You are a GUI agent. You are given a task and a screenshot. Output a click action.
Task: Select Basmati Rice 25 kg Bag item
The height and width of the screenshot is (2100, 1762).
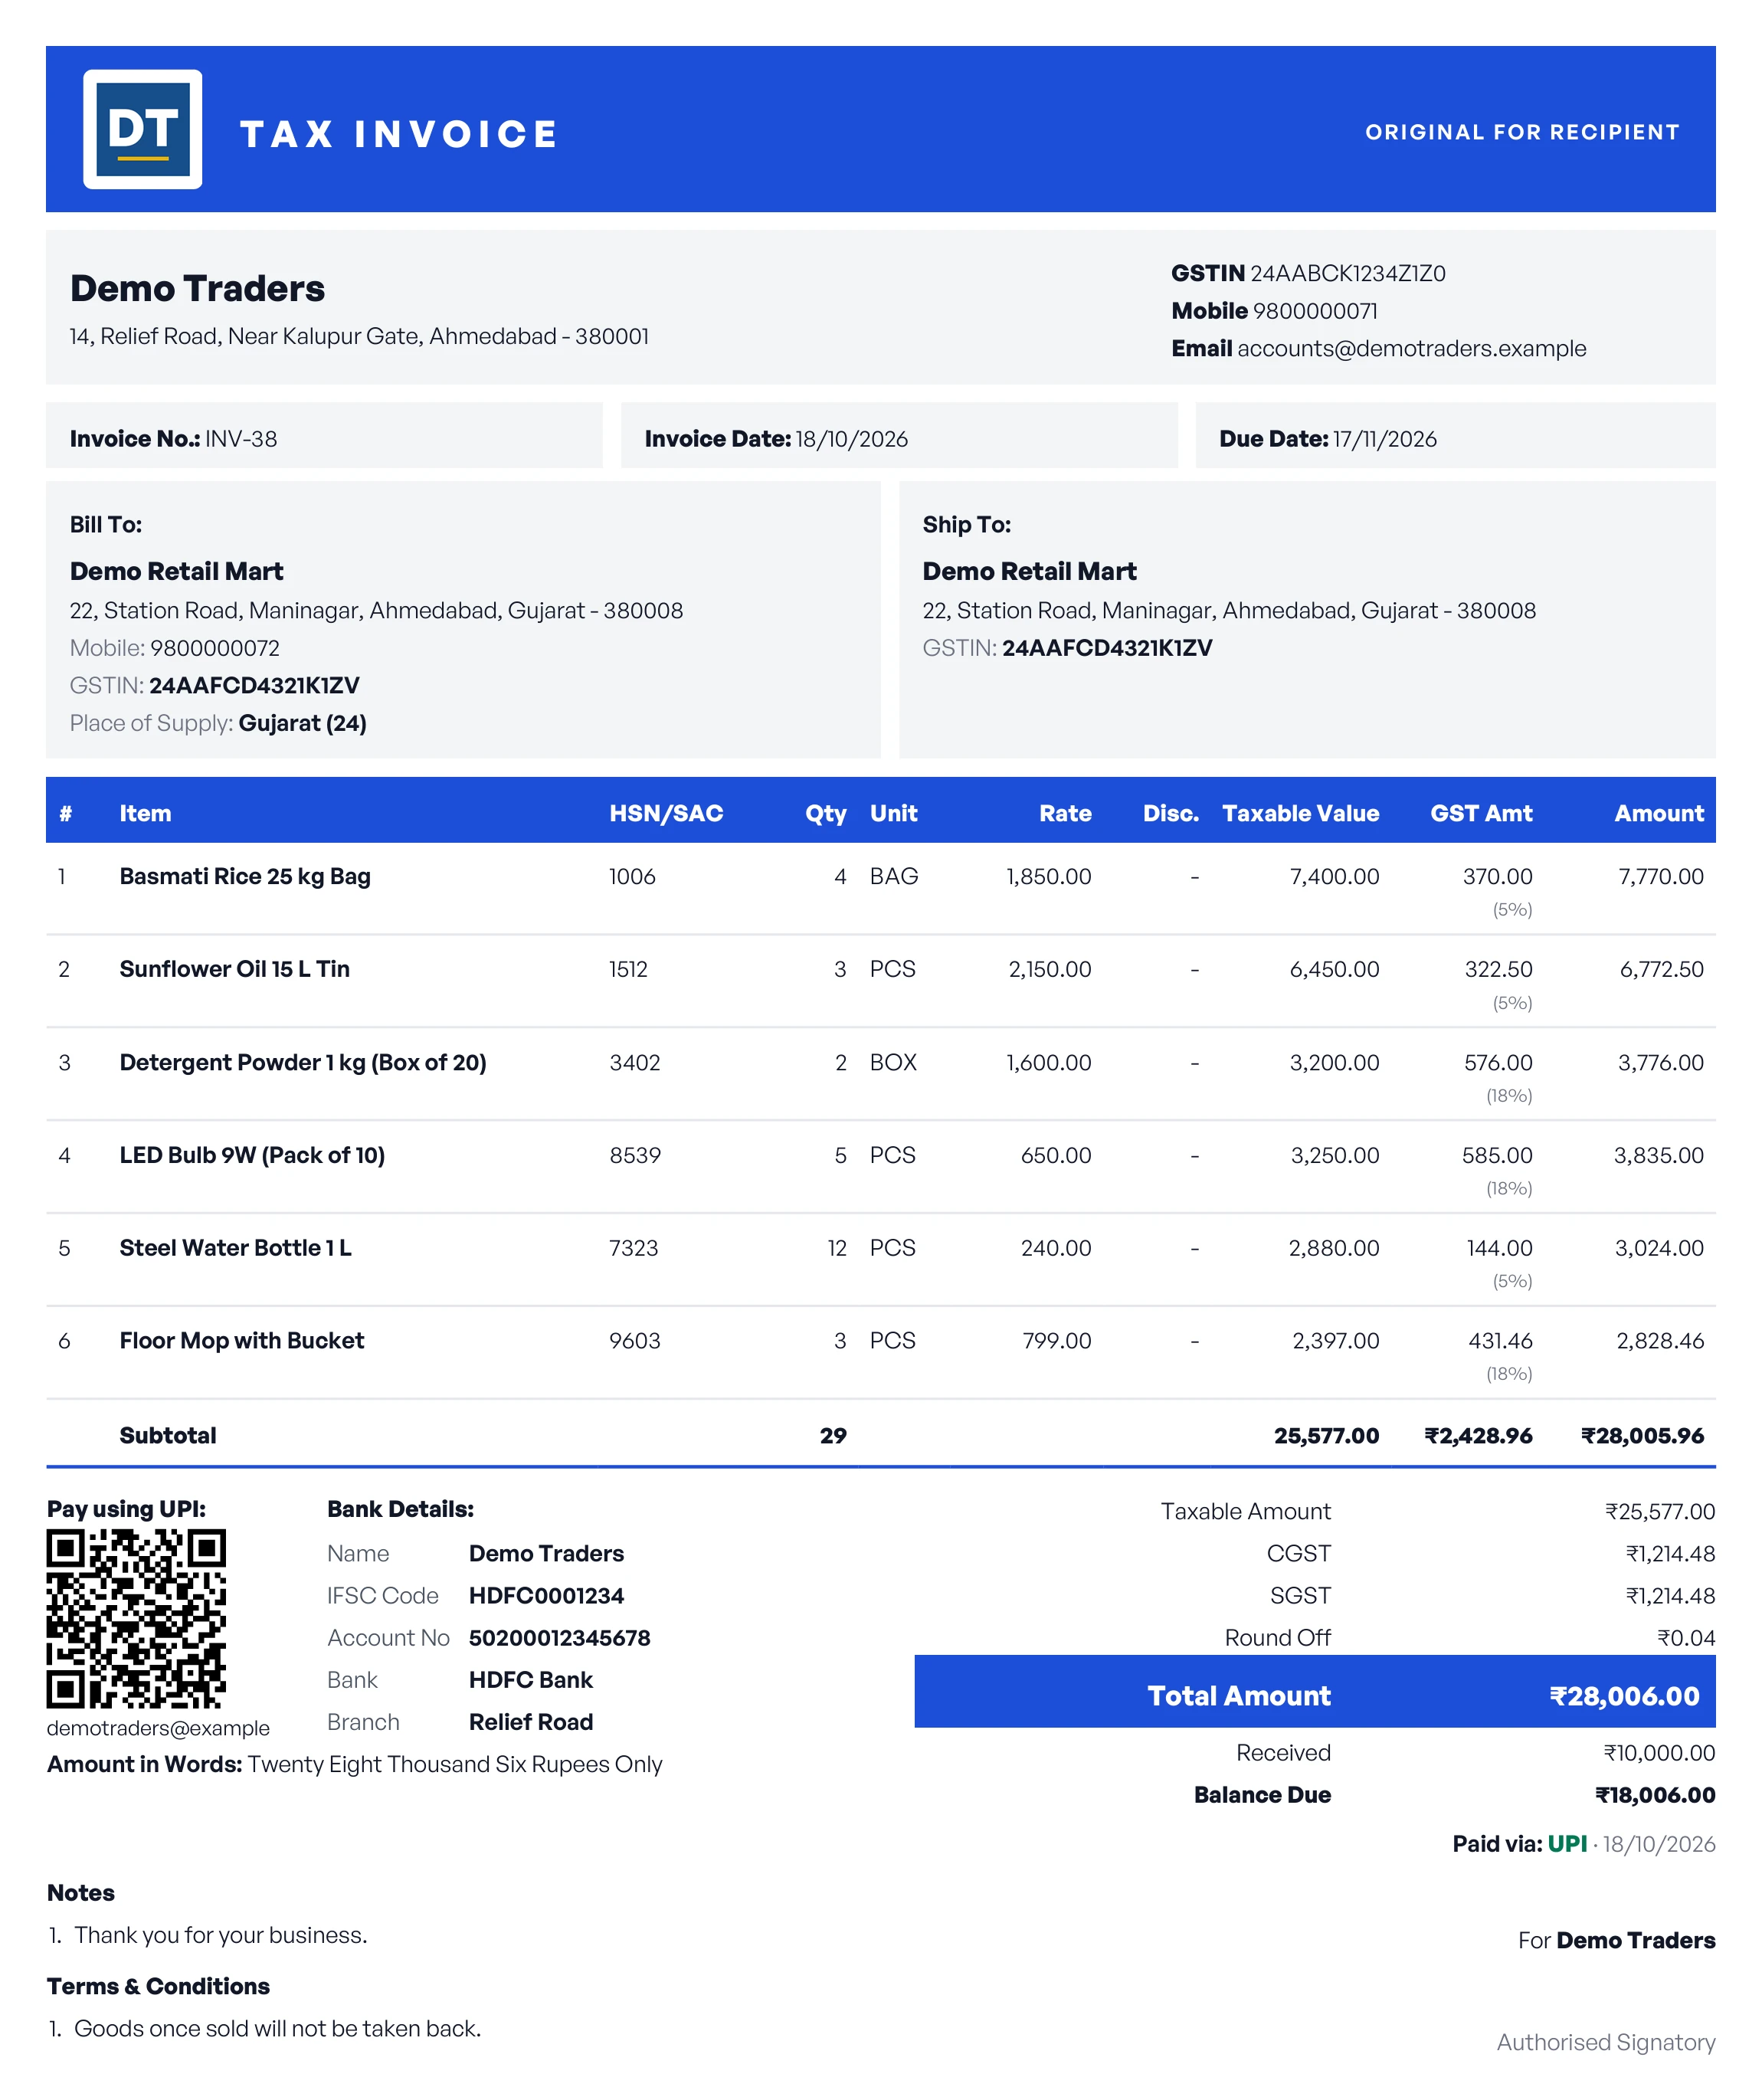pos(245,876)
